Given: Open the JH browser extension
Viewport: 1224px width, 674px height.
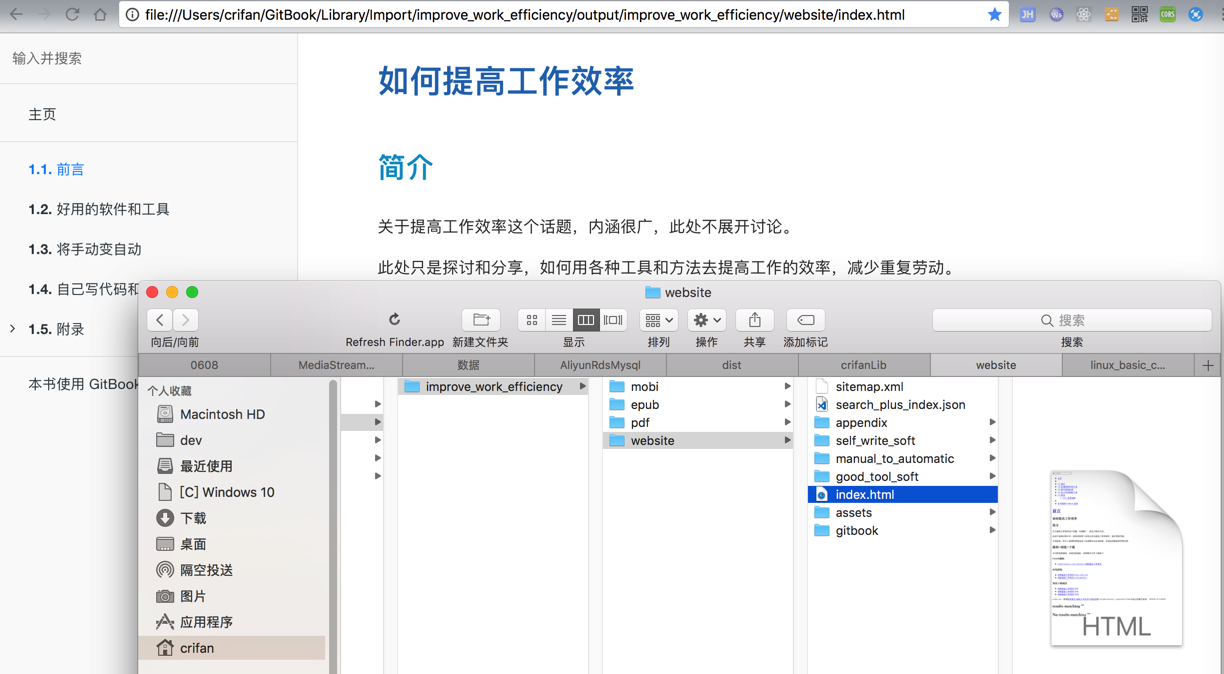Looking at the screenshot, I should point(1027,14).
